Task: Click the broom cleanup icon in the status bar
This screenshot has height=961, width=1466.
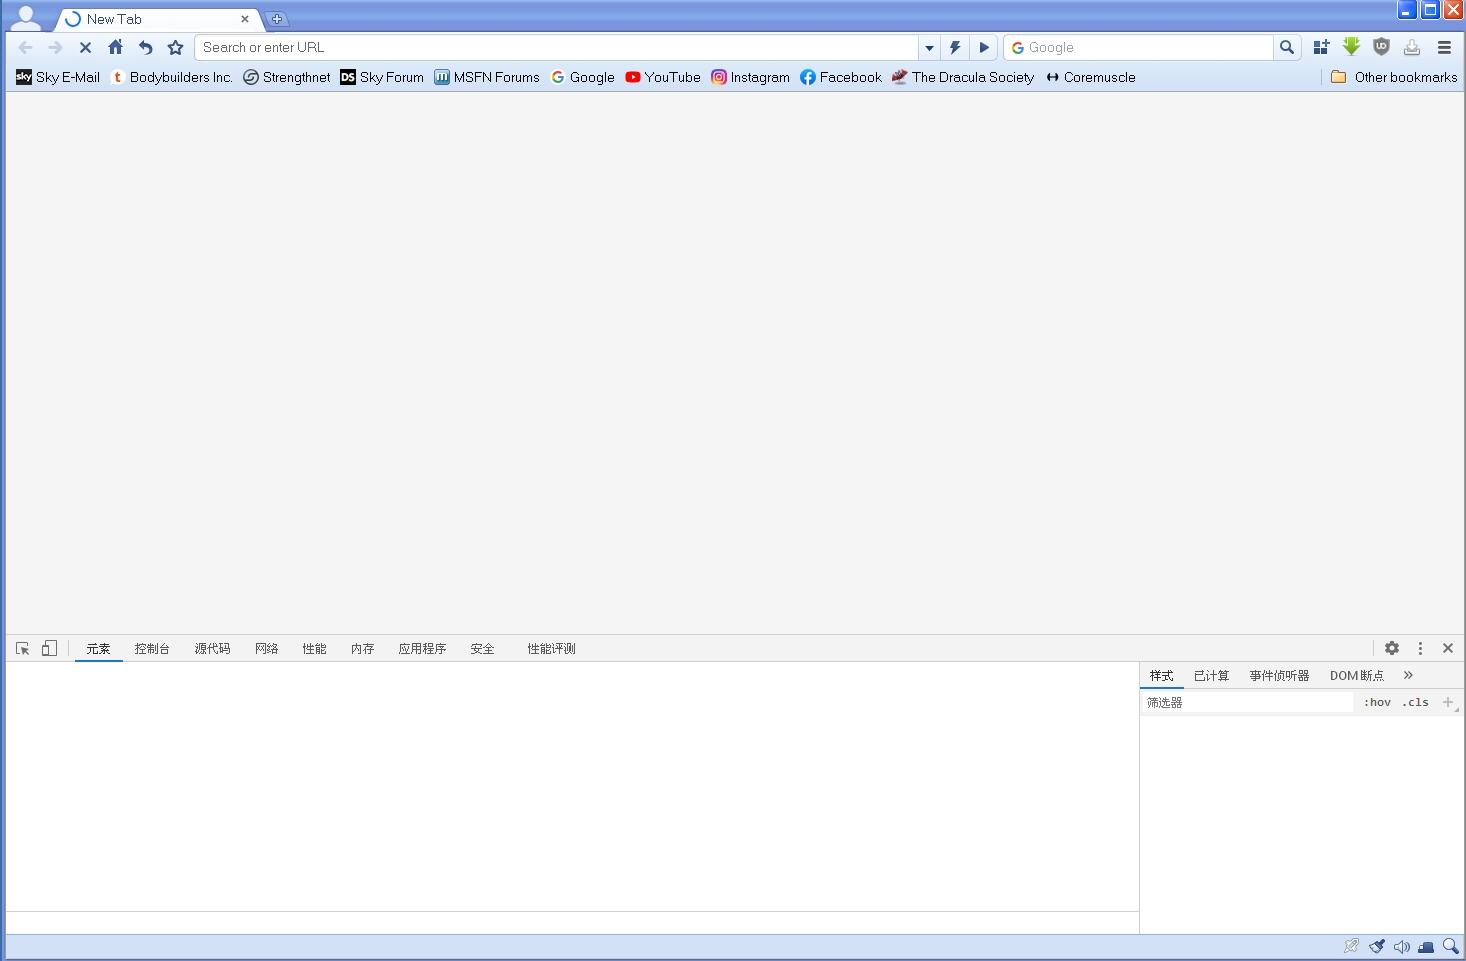Action: 1377,946
